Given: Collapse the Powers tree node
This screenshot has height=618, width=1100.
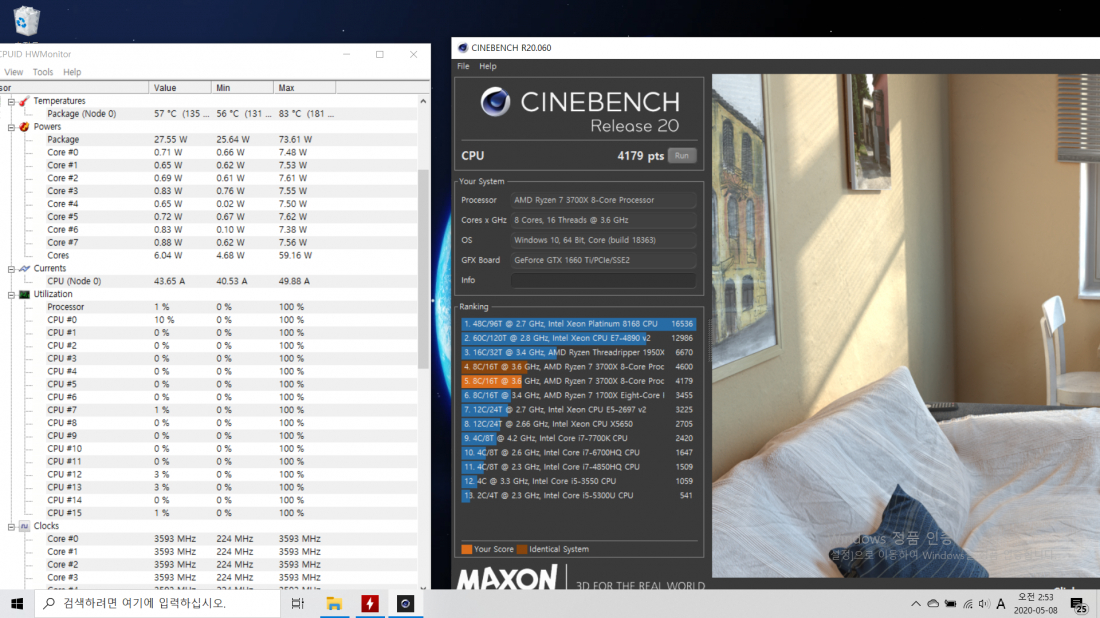Looking at the screenshot, I should [11, 128].
